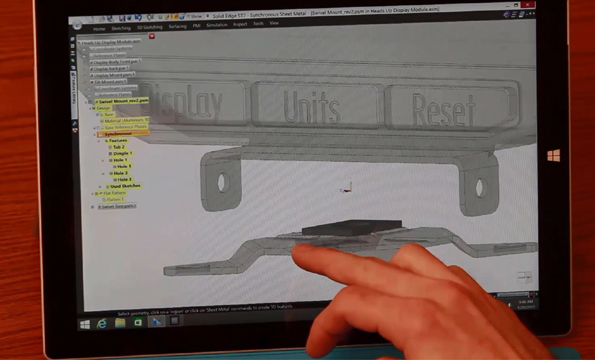Open the Solid Edge application button
Image resolution: width=595 pixels, height=360 pixels.
point(77,25)
